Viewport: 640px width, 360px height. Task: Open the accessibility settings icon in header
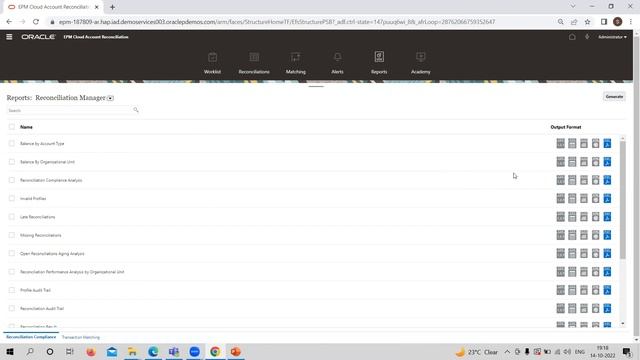(587, 37)
